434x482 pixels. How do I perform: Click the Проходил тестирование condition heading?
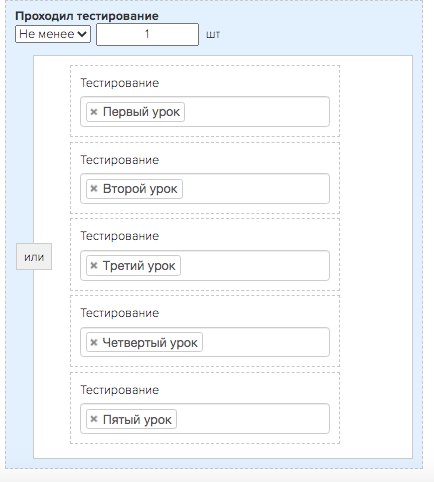point(87,16)
